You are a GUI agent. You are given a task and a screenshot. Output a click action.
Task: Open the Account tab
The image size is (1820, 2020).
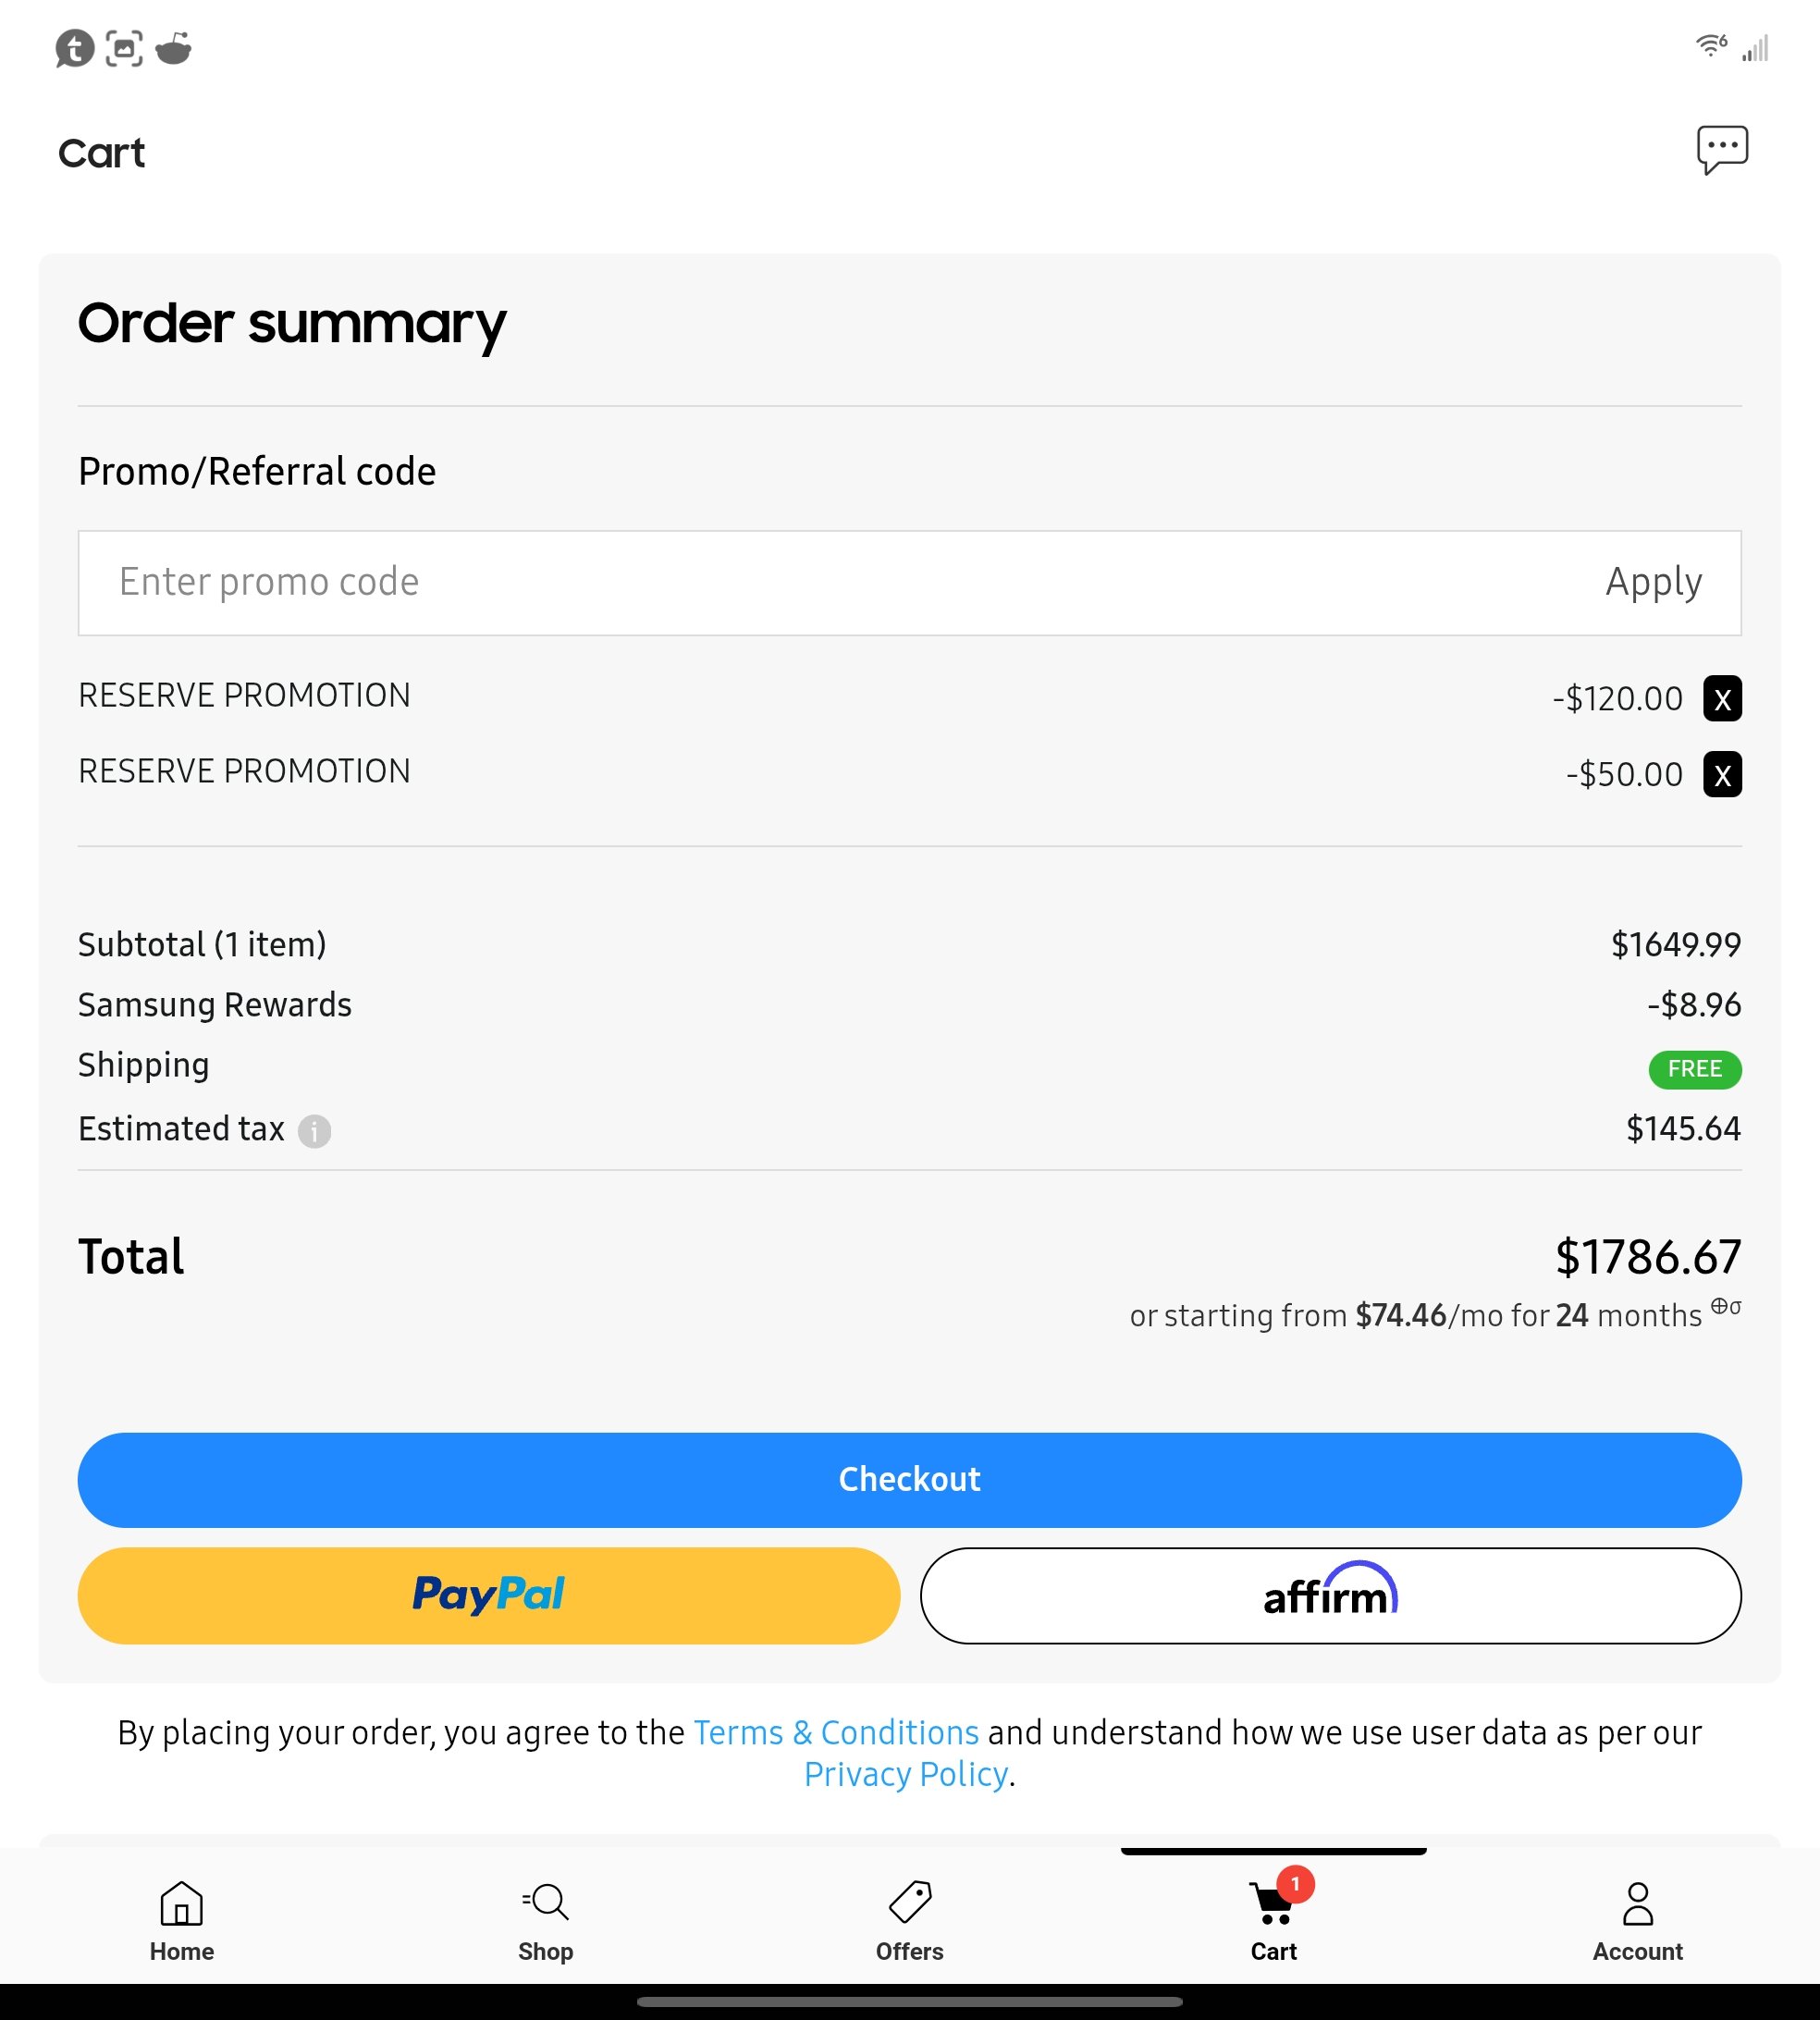click(x=1637, y=1920)
